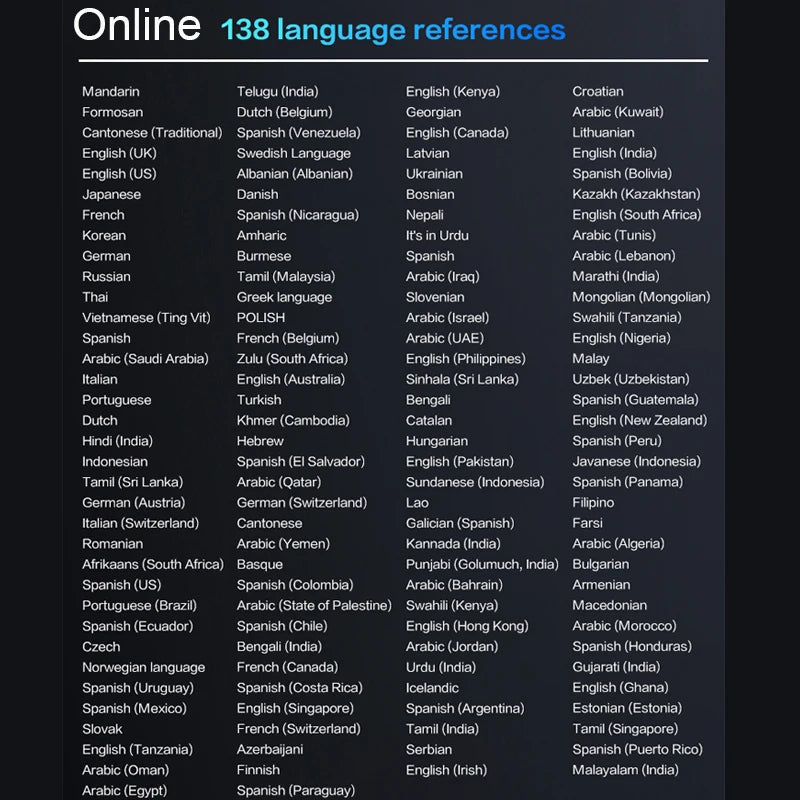Click the POLISH entry

pos(261,317)
